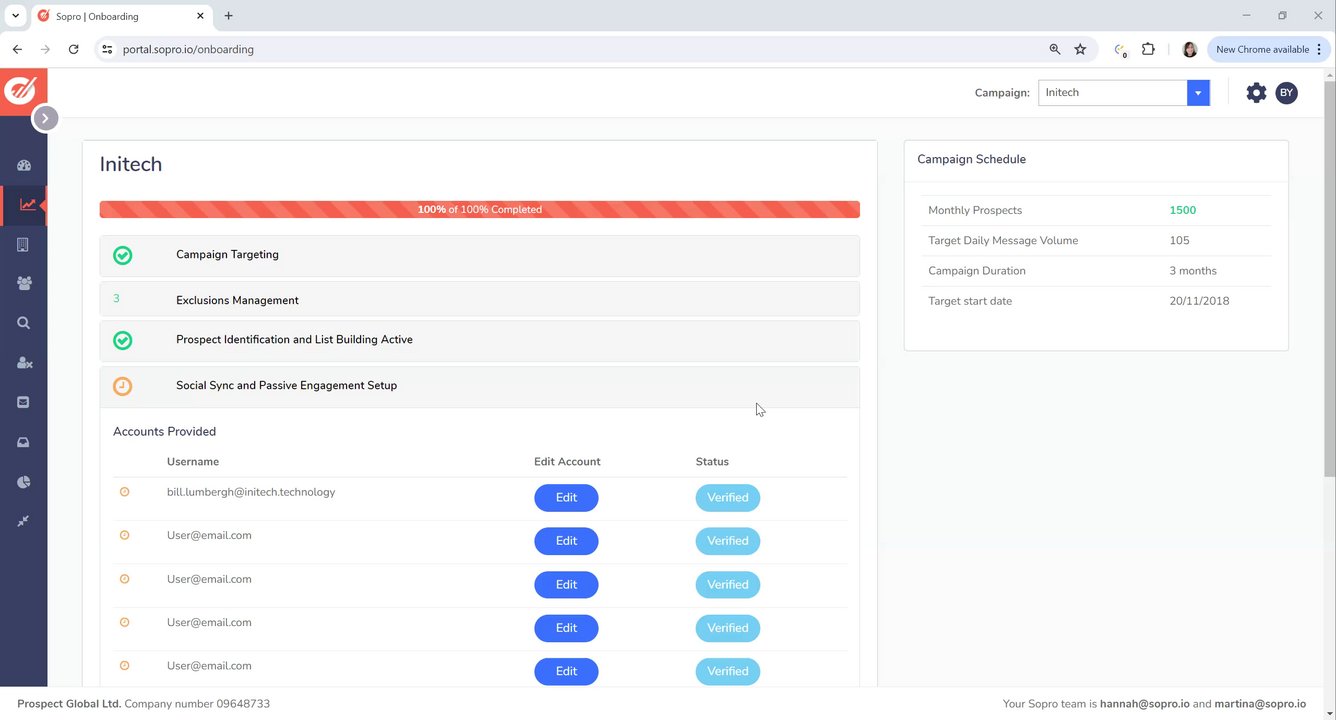Click the Chrome profile picture
The height and width of the screenshot is (720, 1336).
click(x=1190, y=49)
